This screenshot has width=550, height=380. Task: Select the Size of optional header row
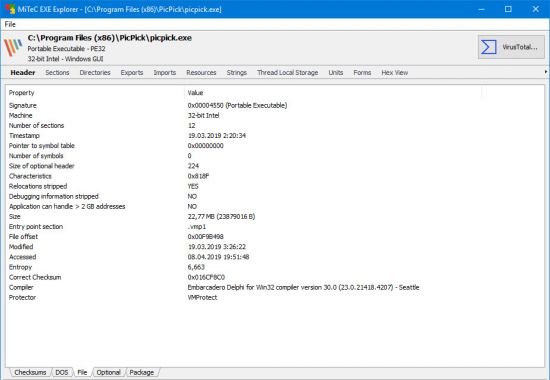pyautogui.click(x=276, y=166)
